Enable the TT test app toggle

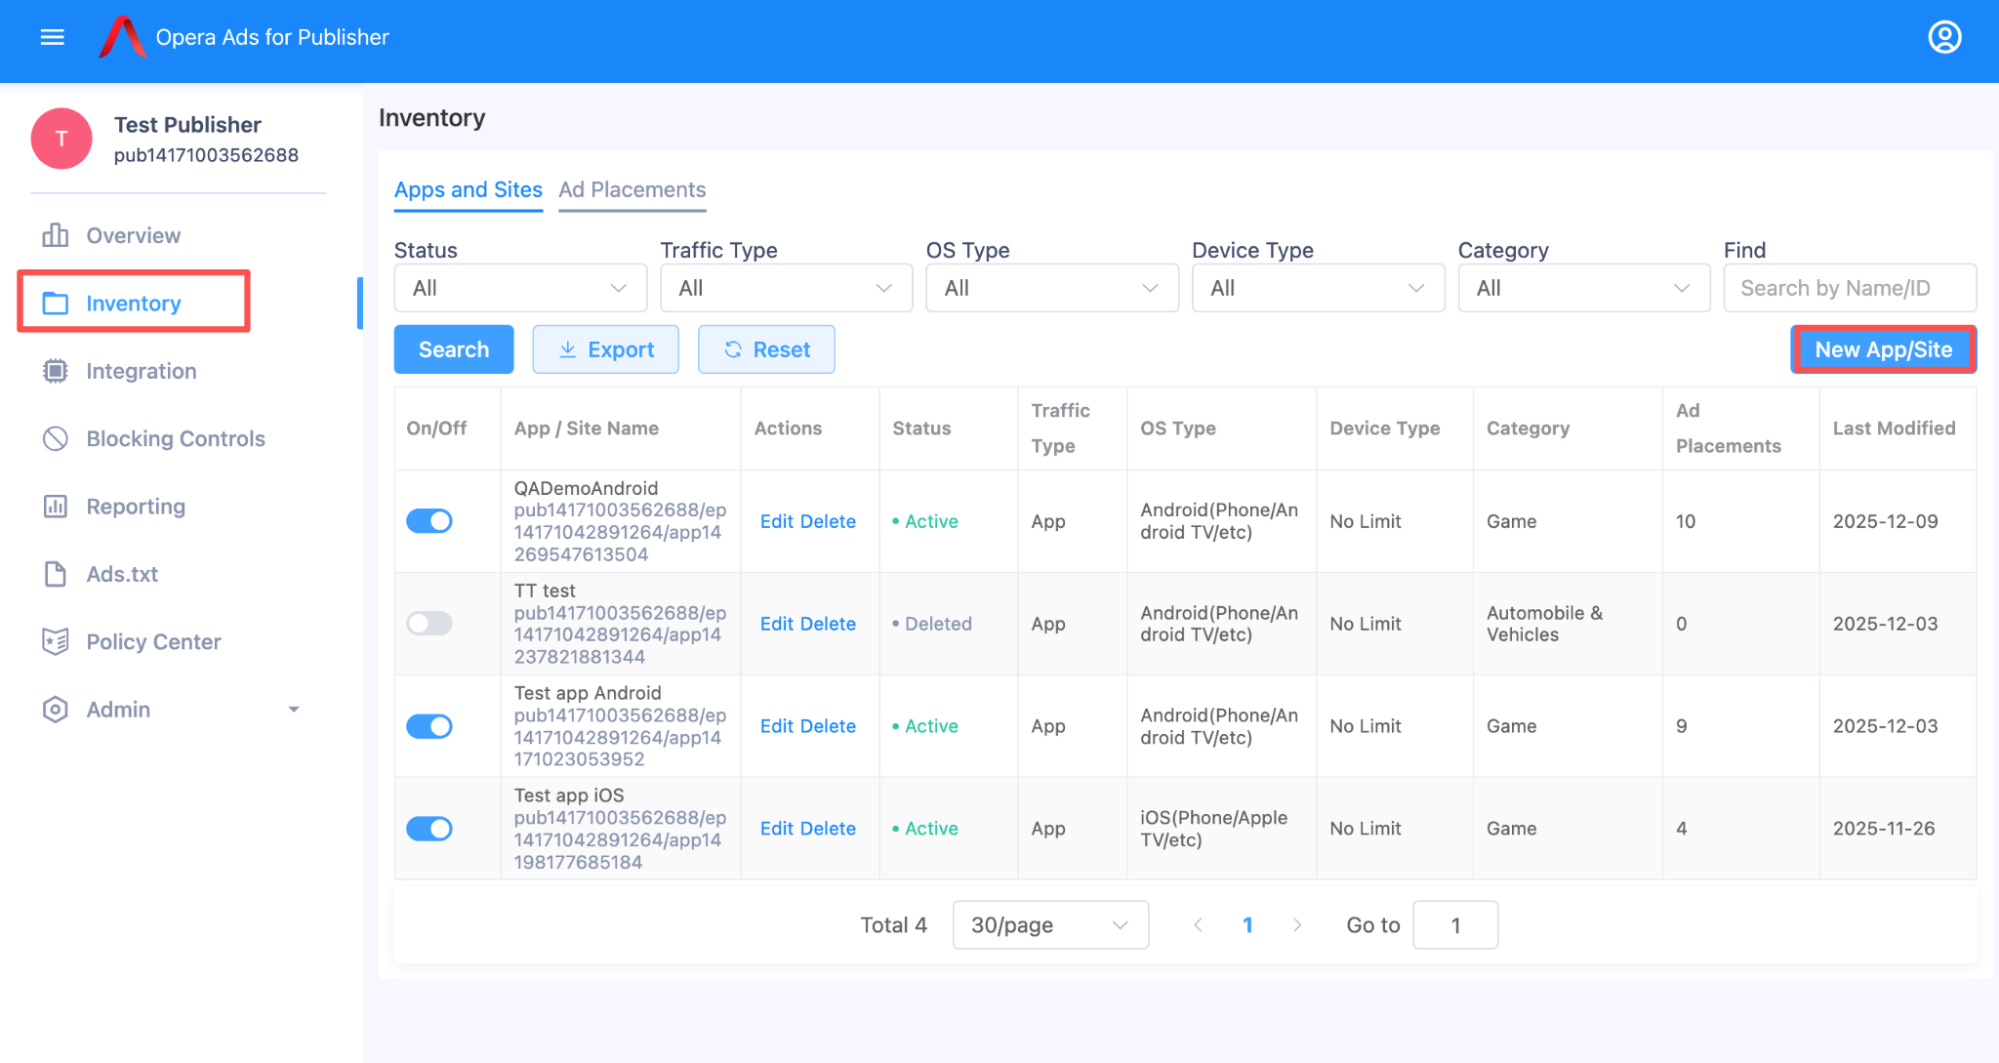[x=429, y=624]
